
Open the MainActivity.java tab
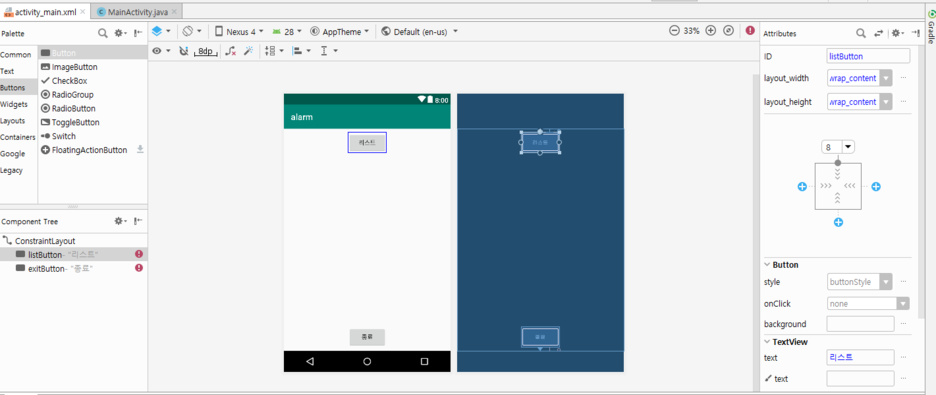pos(137,12)
